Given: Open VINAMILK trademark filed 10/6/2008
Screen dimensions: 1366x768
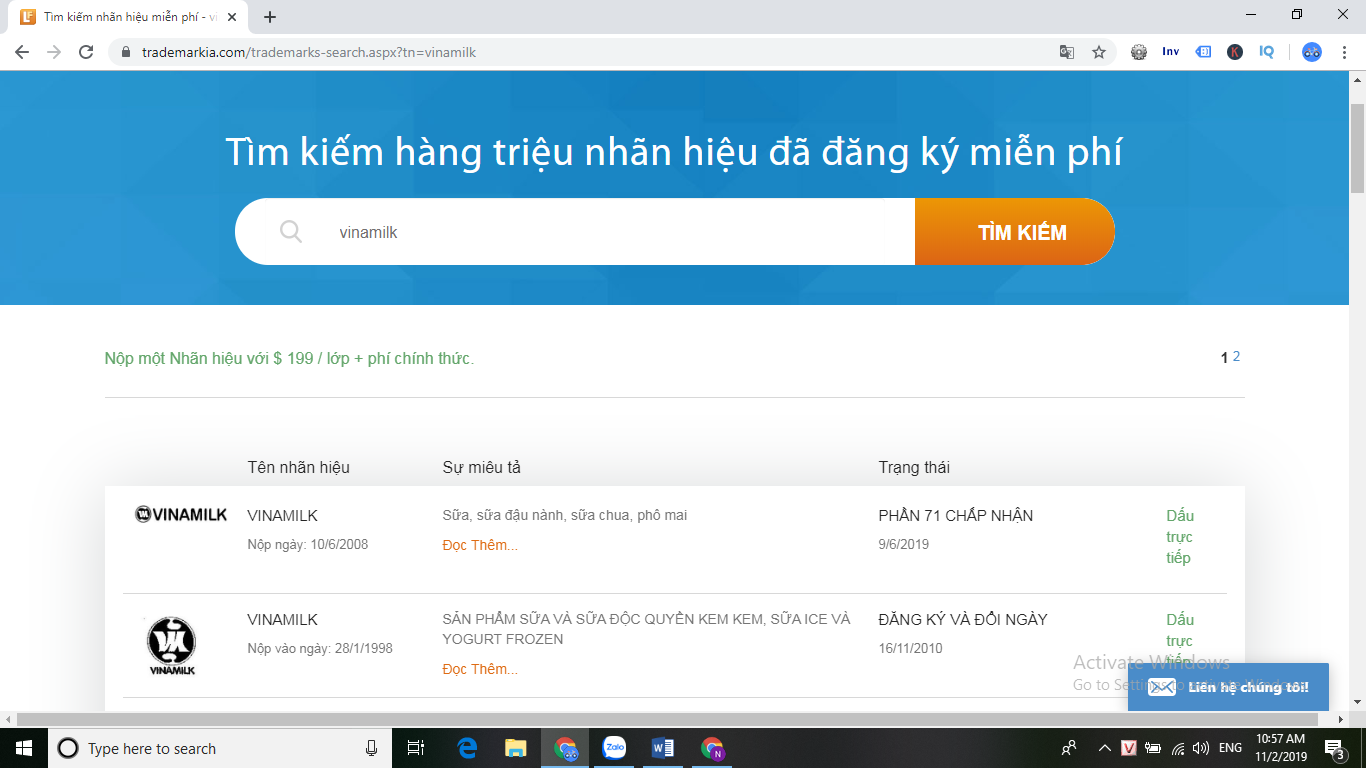Looking at the screenshot, I should click(283, 516).
